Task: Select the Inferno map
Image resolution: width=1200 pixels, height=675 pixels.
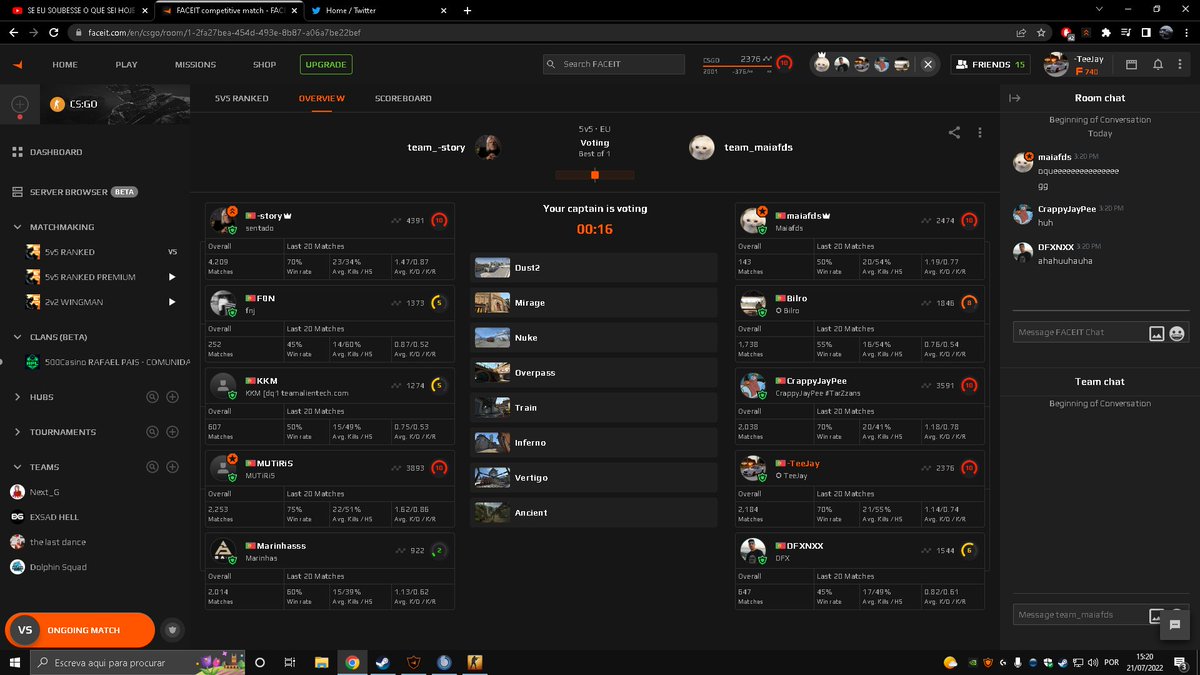Action: [594, 443]
